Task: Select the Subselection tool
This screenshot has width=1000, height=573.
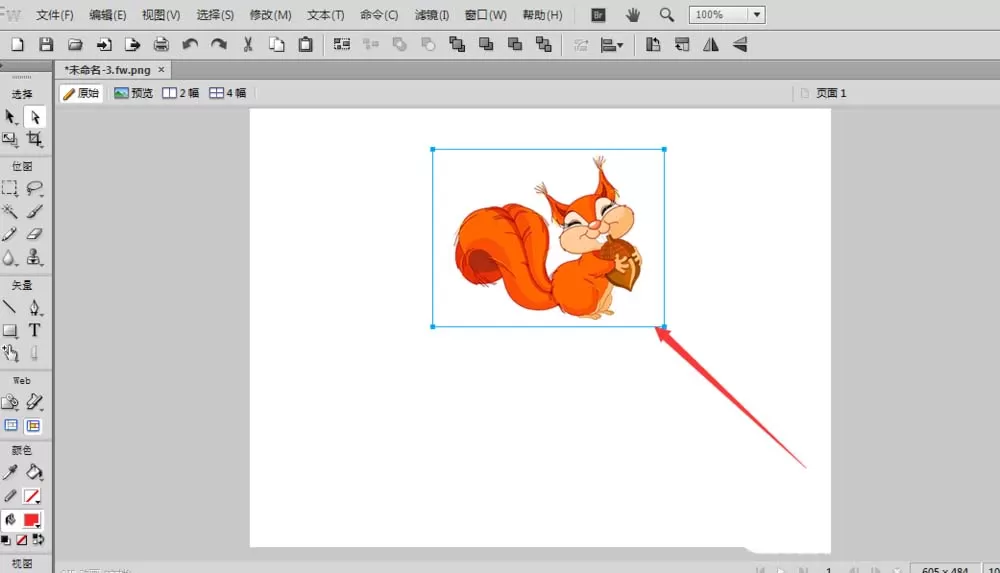Action: point(34,117)
